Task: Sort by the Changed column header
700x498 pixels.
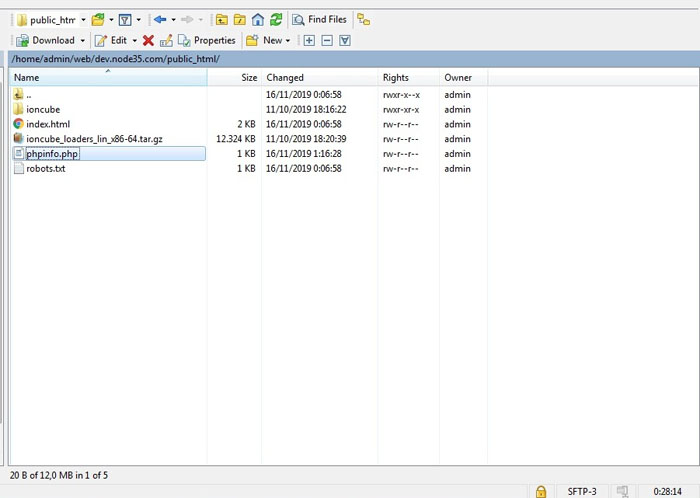Action: 319,78
